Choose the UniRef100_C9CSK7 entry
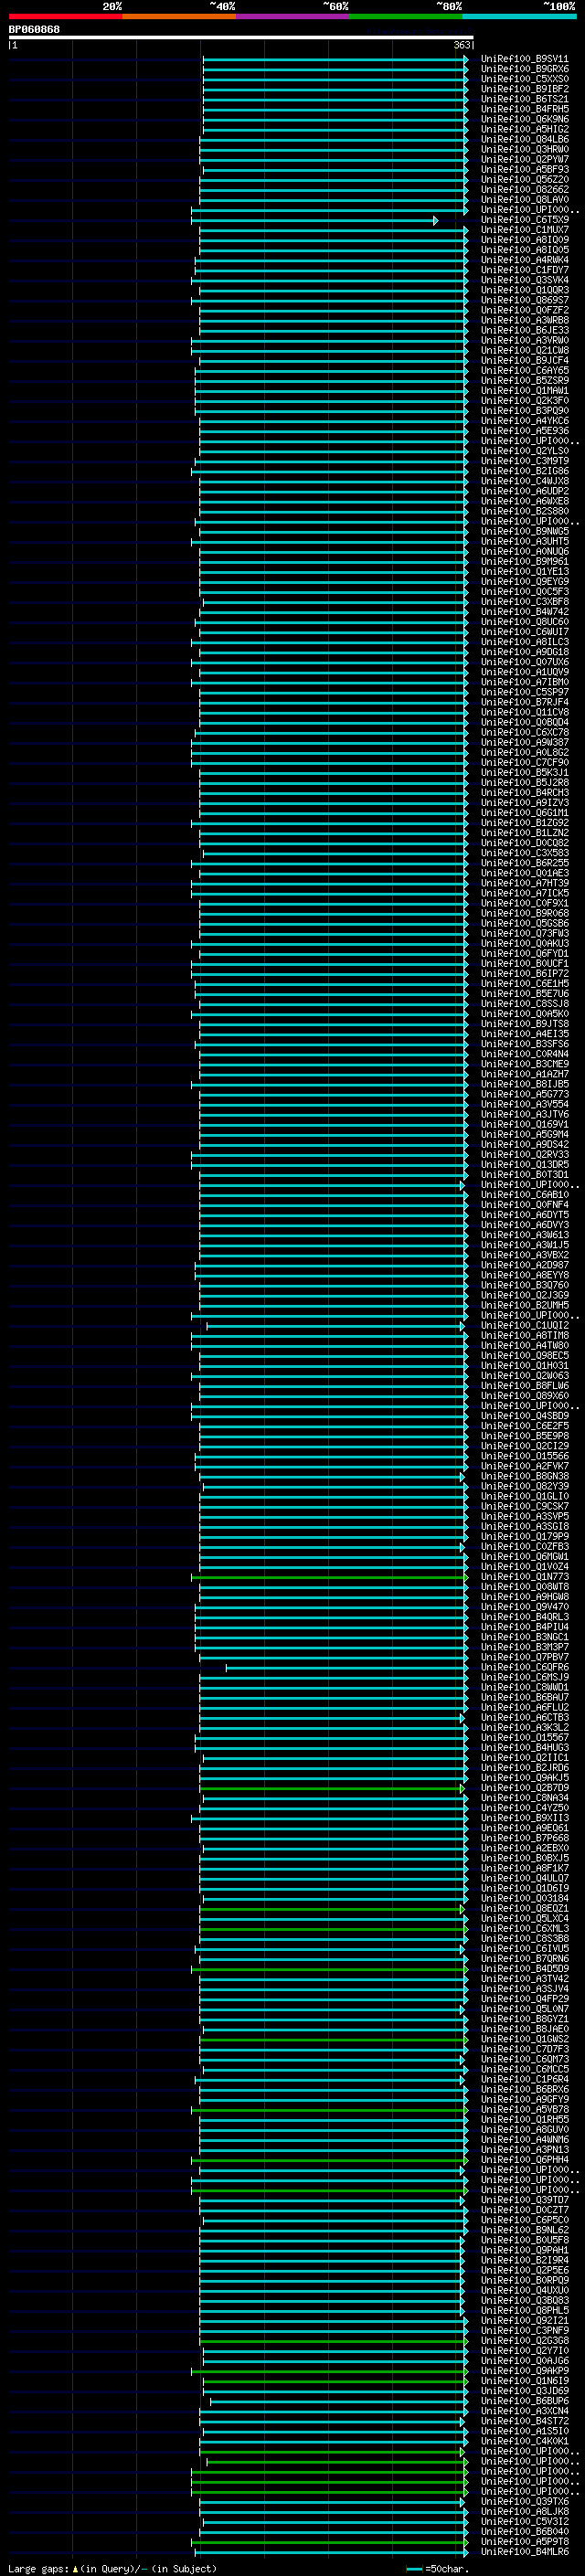The height and width of the screenshot is (2576, 585). click(x=524, y=1506)
